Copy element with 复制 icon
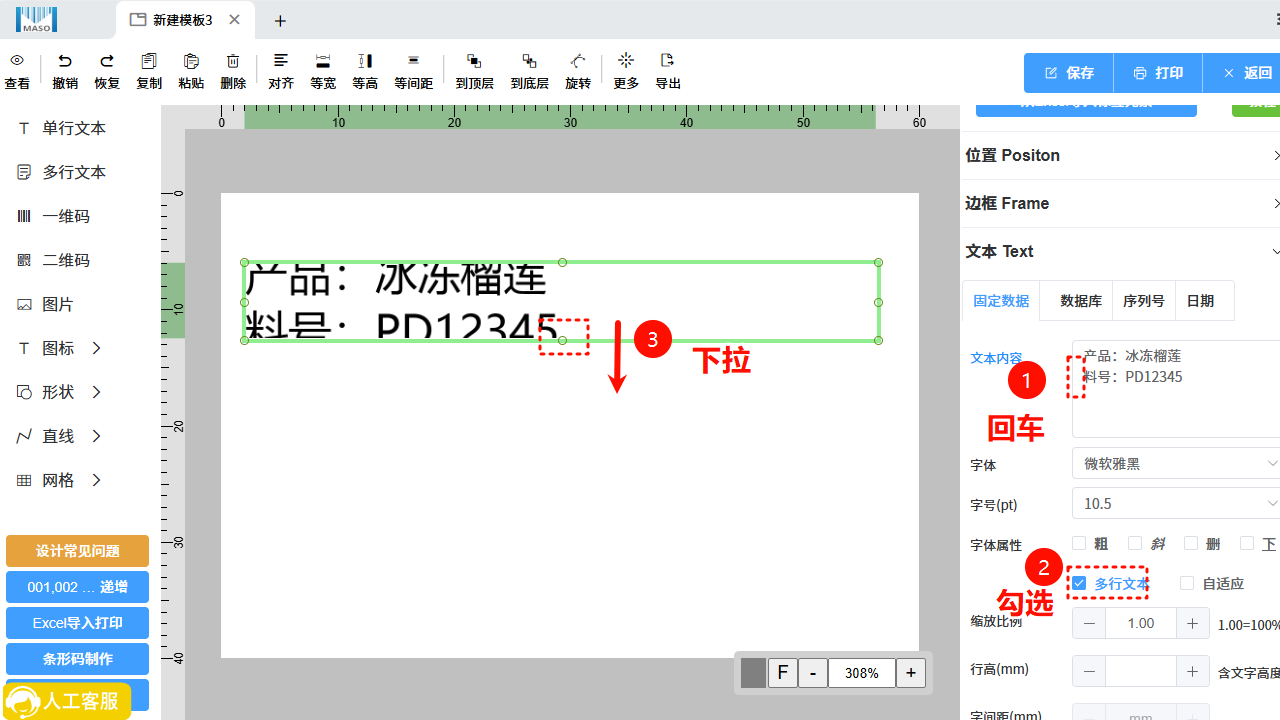 (149, 61)
